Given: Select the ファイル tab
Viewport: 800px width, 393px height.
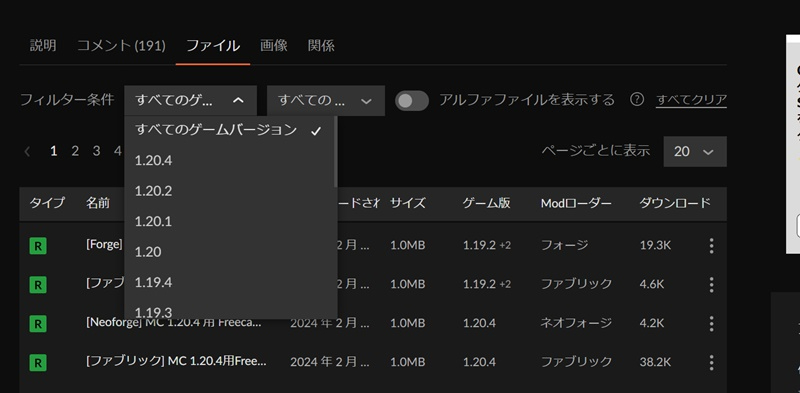Looking at the screenshot, I should (x=213, y=46).
